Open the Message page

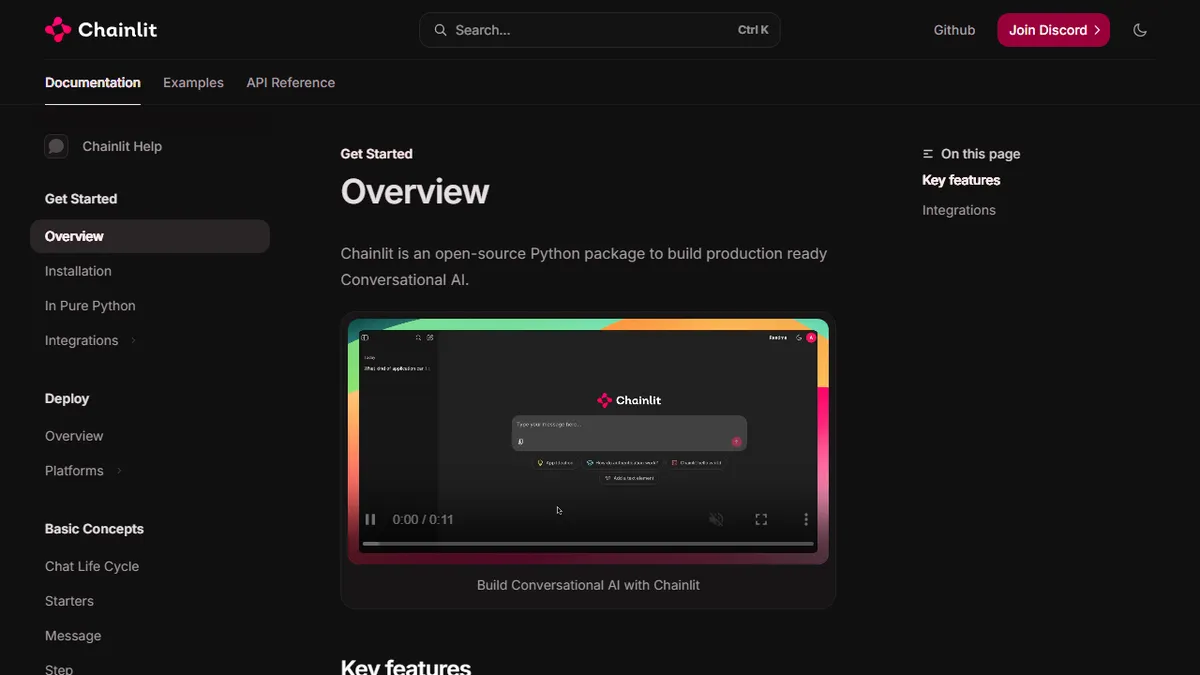pyautogui.click(x=73, y=636)
